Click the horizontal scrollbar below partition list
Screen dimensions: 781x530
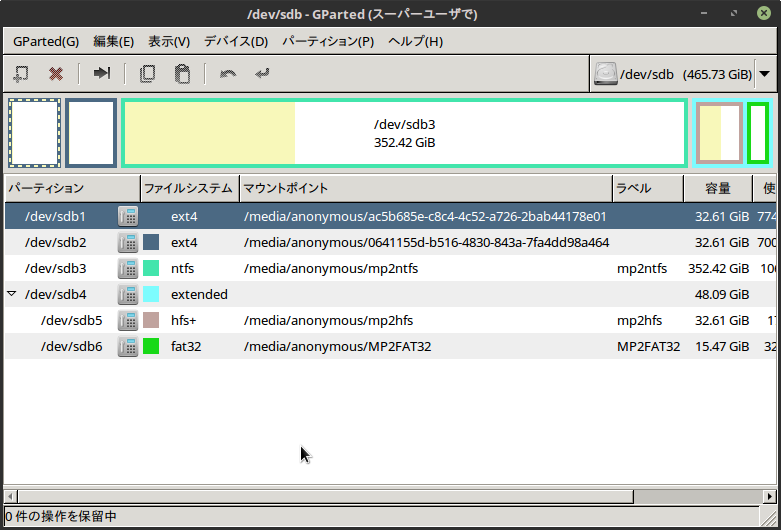point(320,496)
